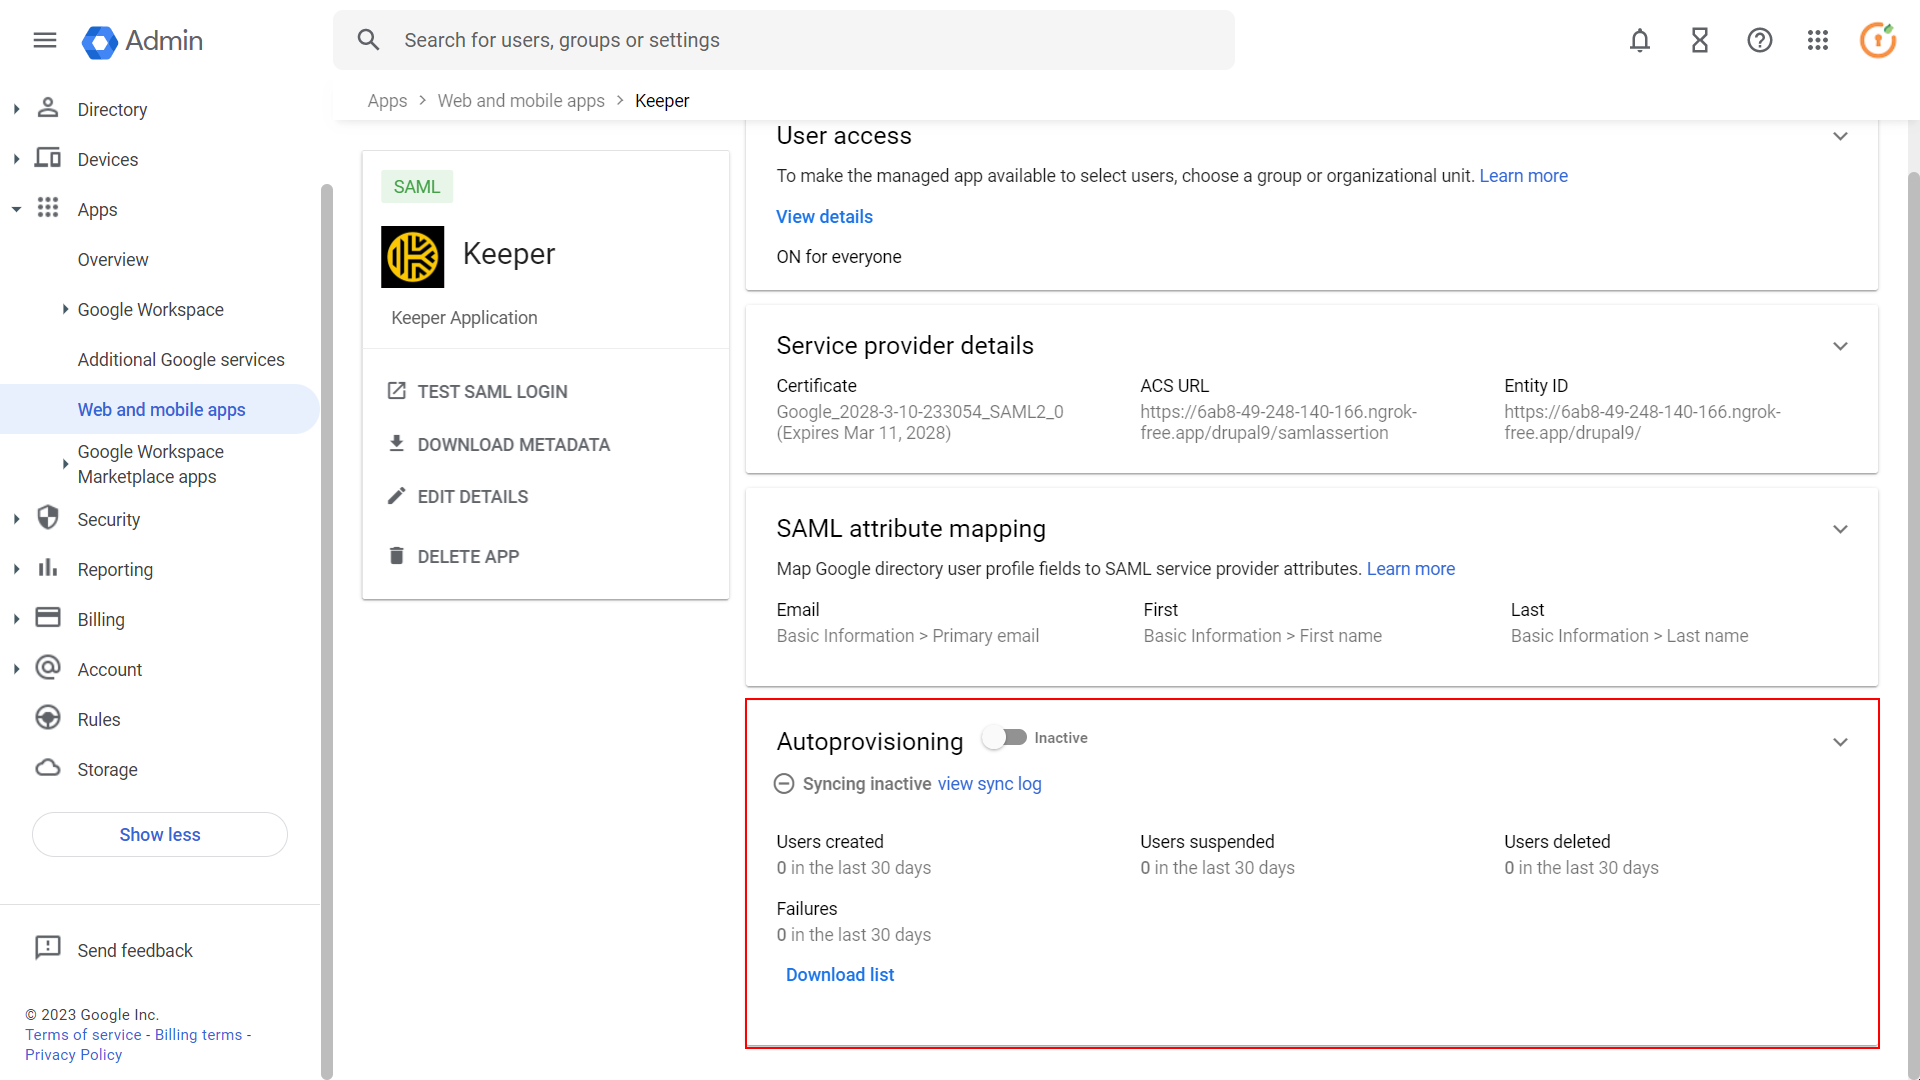Image resolution: width=1920 pixels, height=1080 pixels.
Task: Click Web and mobile apps breadcrumb
Action: coord(521,101)
